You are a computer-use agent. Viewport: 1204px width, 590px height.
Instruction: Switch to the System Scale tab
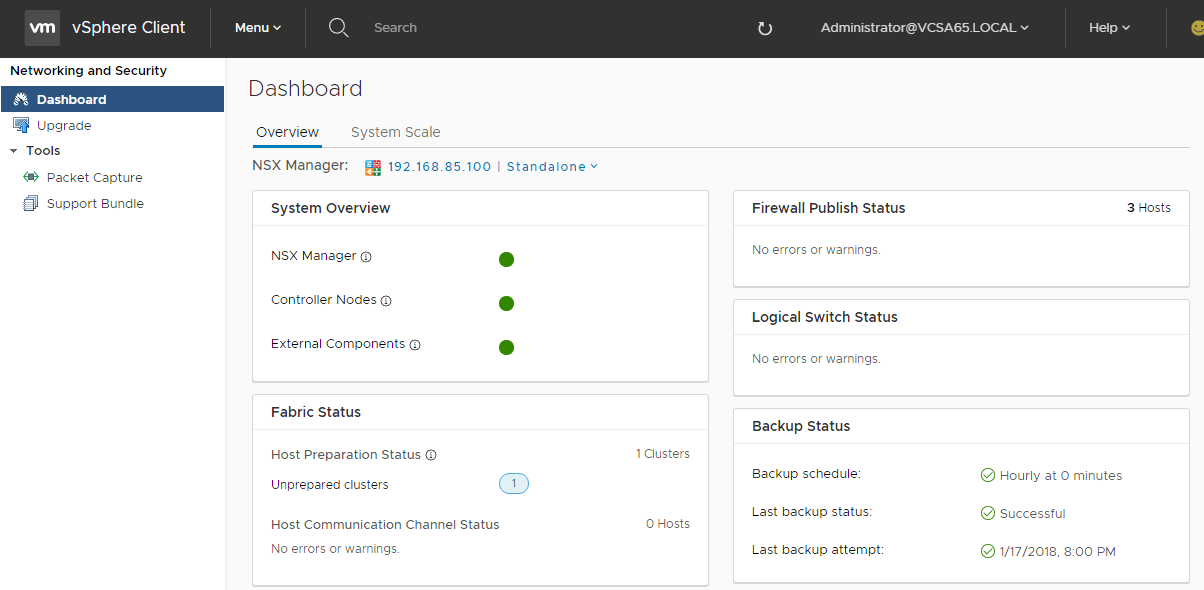tap(395, 132)
